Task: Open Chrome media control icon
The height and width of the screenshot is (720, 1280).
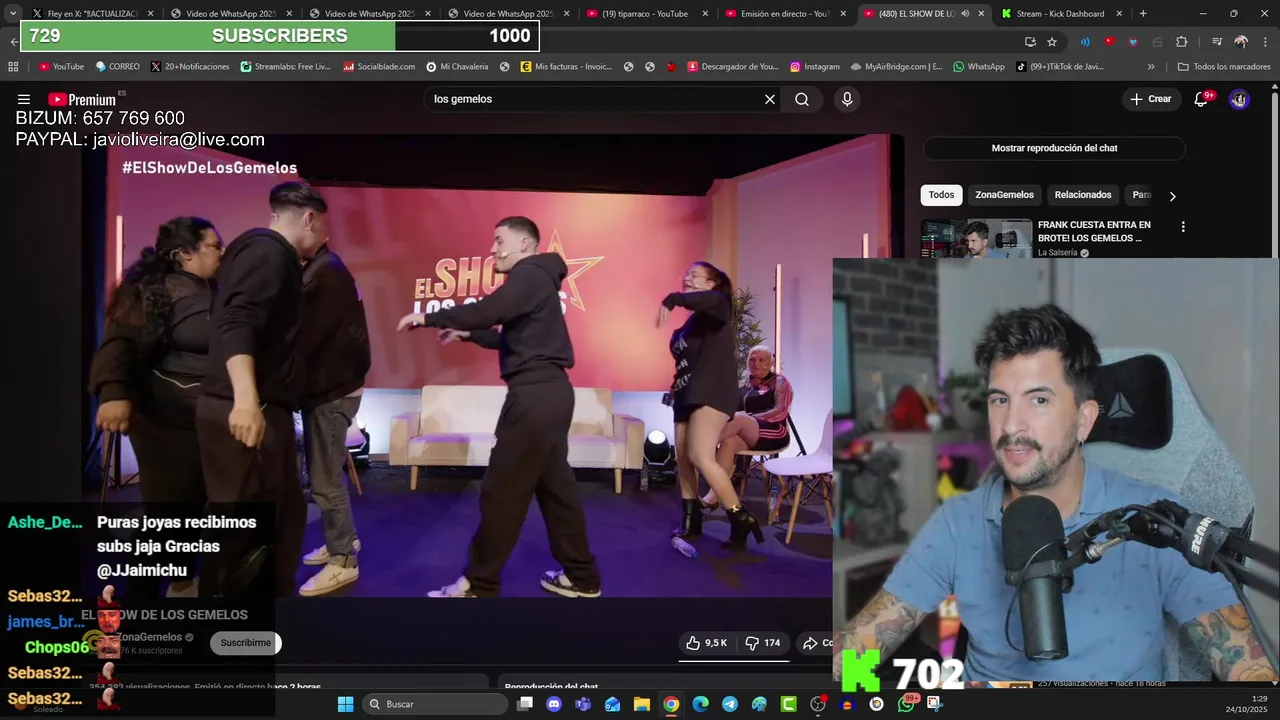Action: coord(1217,41)
